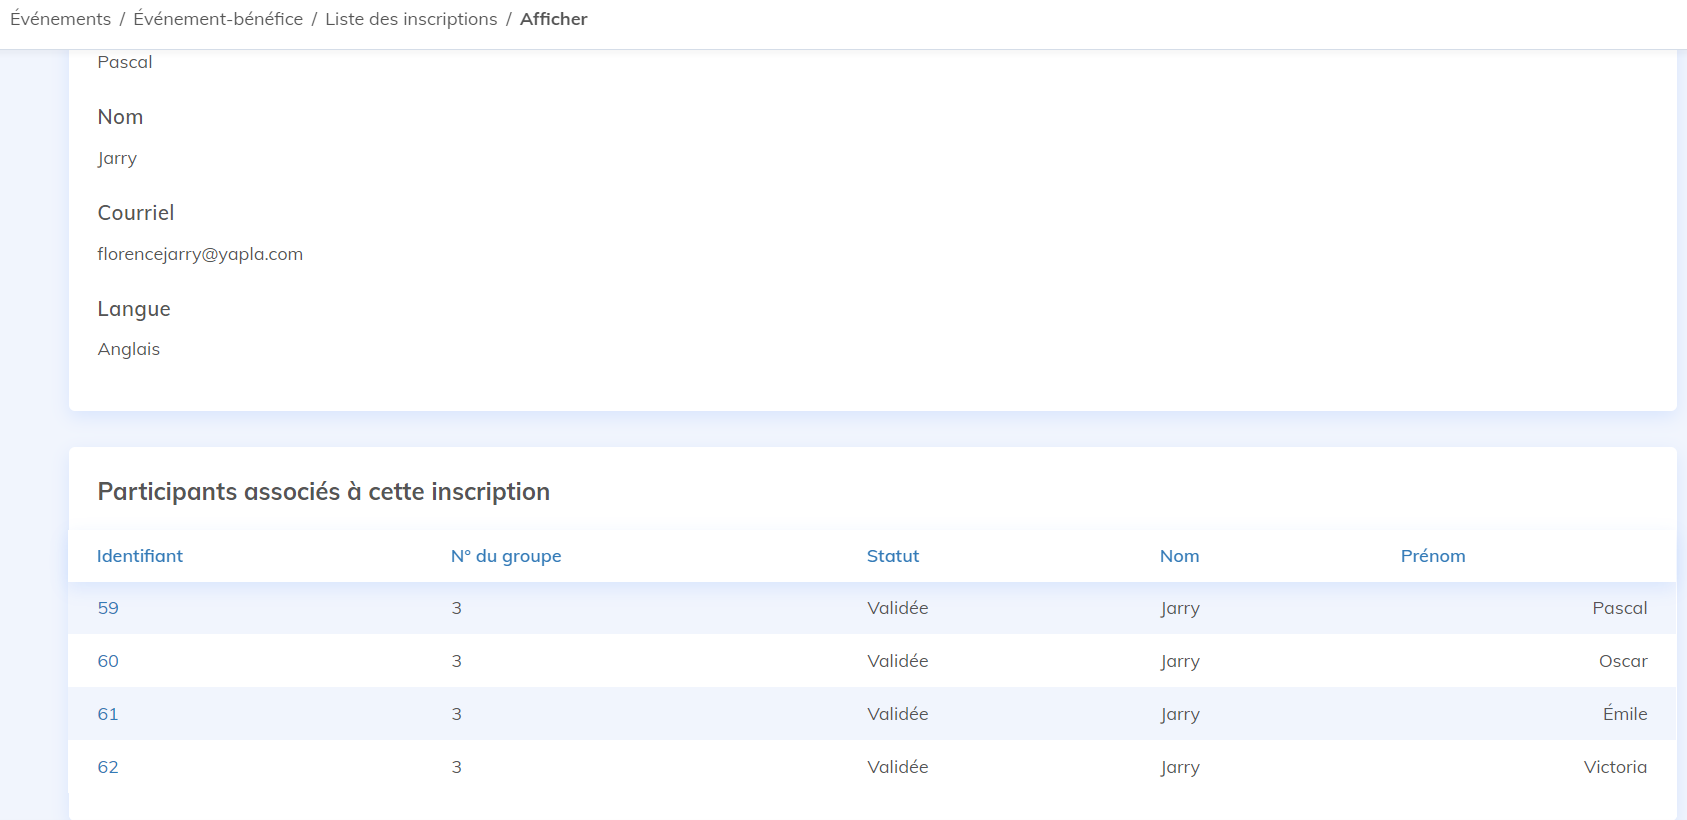Open participant with identifier 62
This screenshot has height=820, width=1687.
click(108, 767)
